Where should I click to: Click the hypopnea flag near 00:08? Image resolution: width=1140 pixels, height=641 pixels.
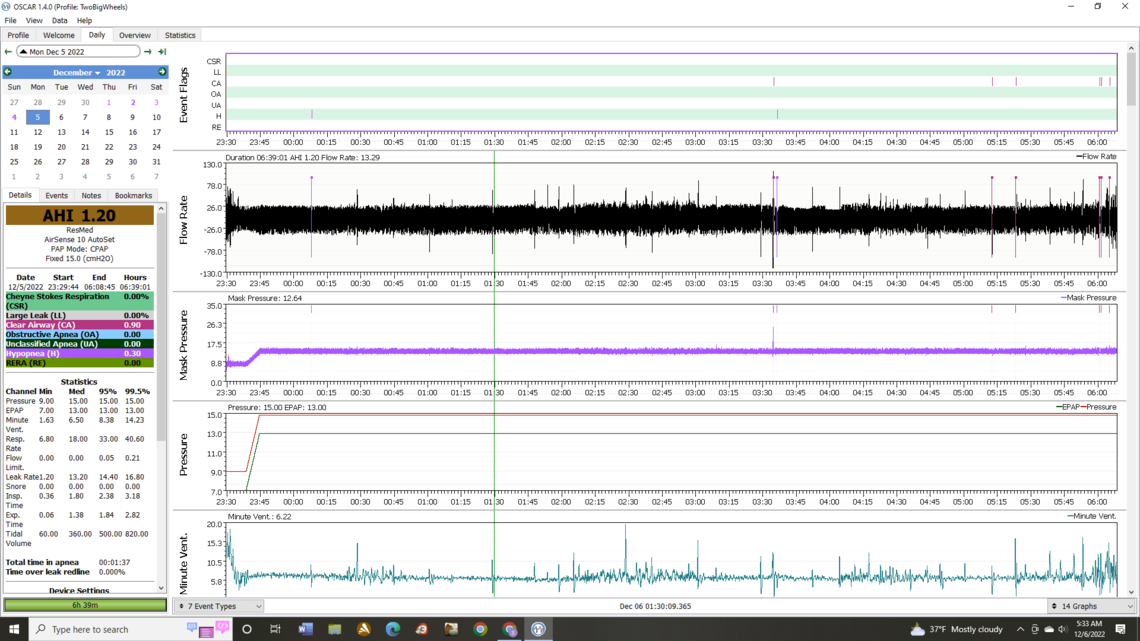tap(312, 115)
